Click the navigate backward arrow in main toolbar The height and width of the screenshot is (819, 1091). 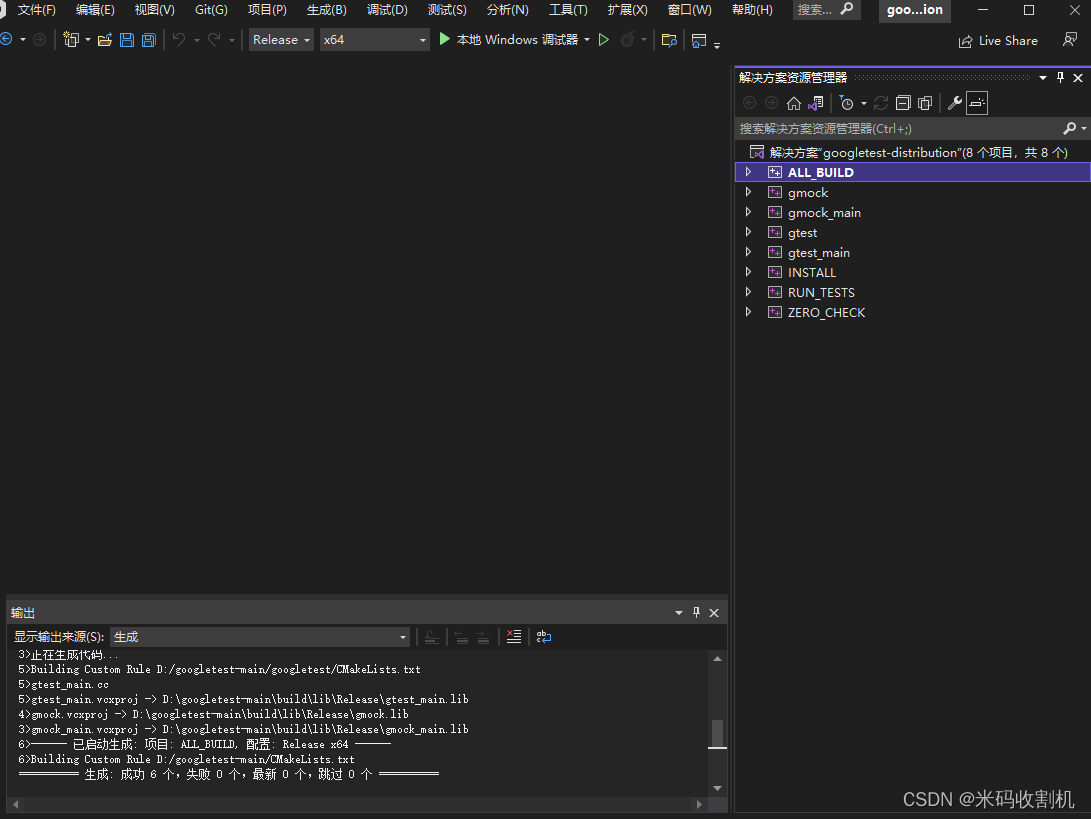click(x=6, y=40)
